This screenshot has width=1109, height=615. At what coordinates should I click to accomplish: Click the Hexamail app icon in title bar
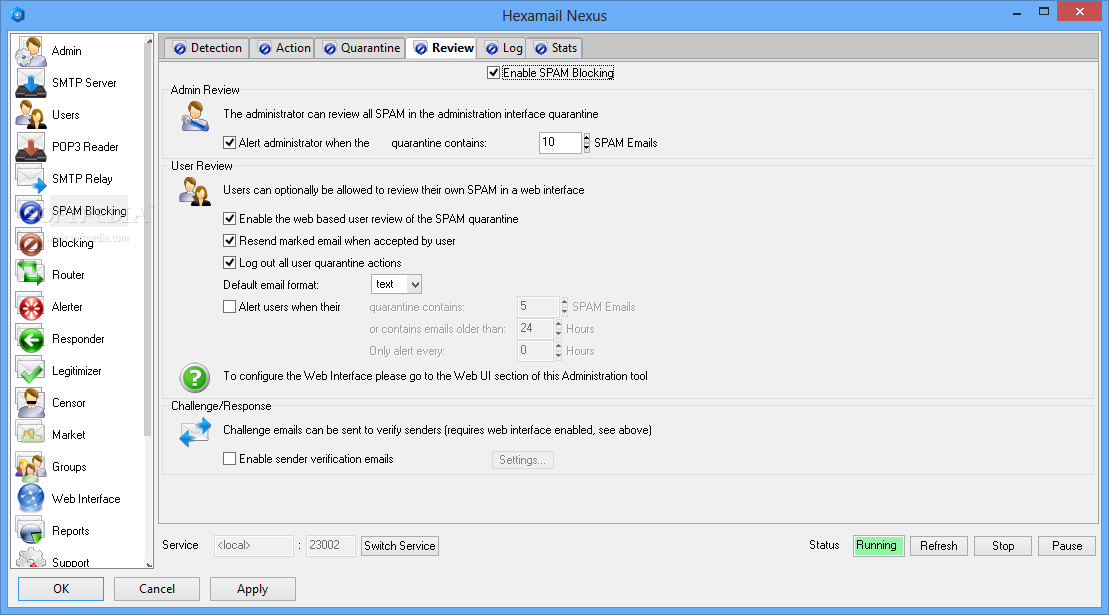[x=18, y=15]
